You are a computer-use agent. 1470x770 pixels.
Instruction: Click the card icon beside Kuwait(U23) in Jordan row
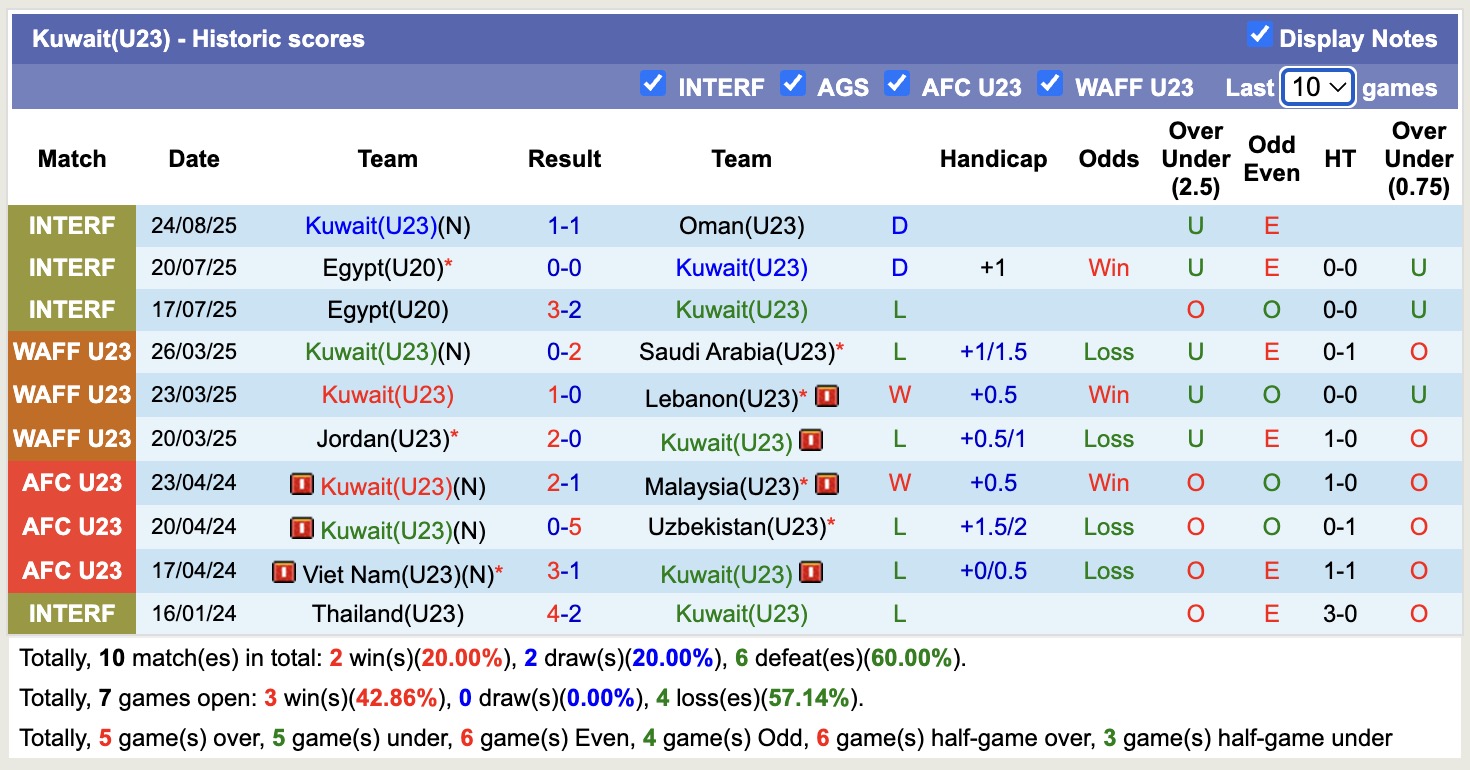810,439
